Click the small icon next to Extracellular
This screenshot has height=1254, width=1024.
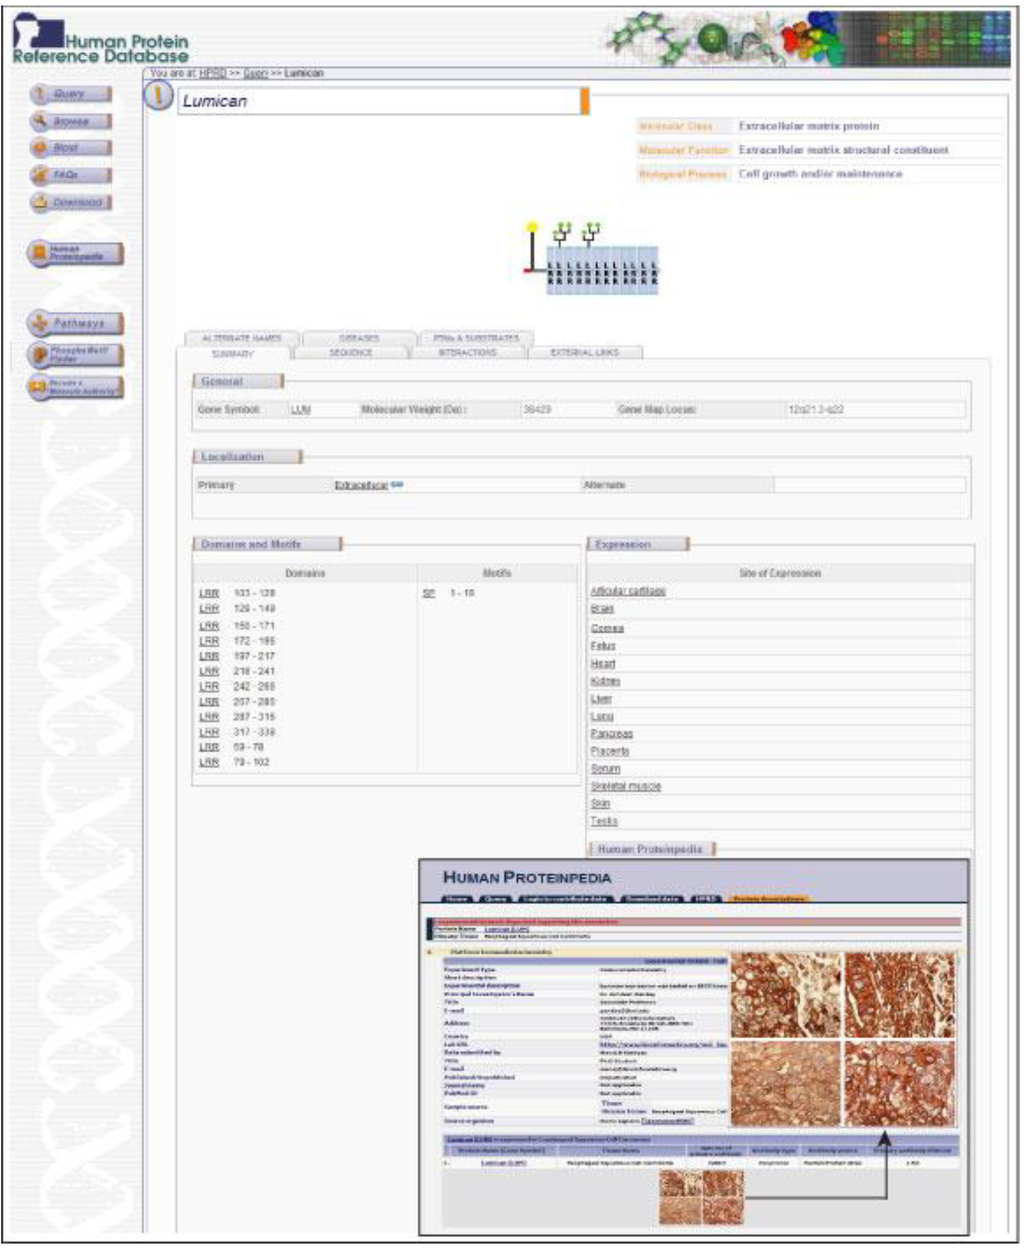tap(397, 484)
